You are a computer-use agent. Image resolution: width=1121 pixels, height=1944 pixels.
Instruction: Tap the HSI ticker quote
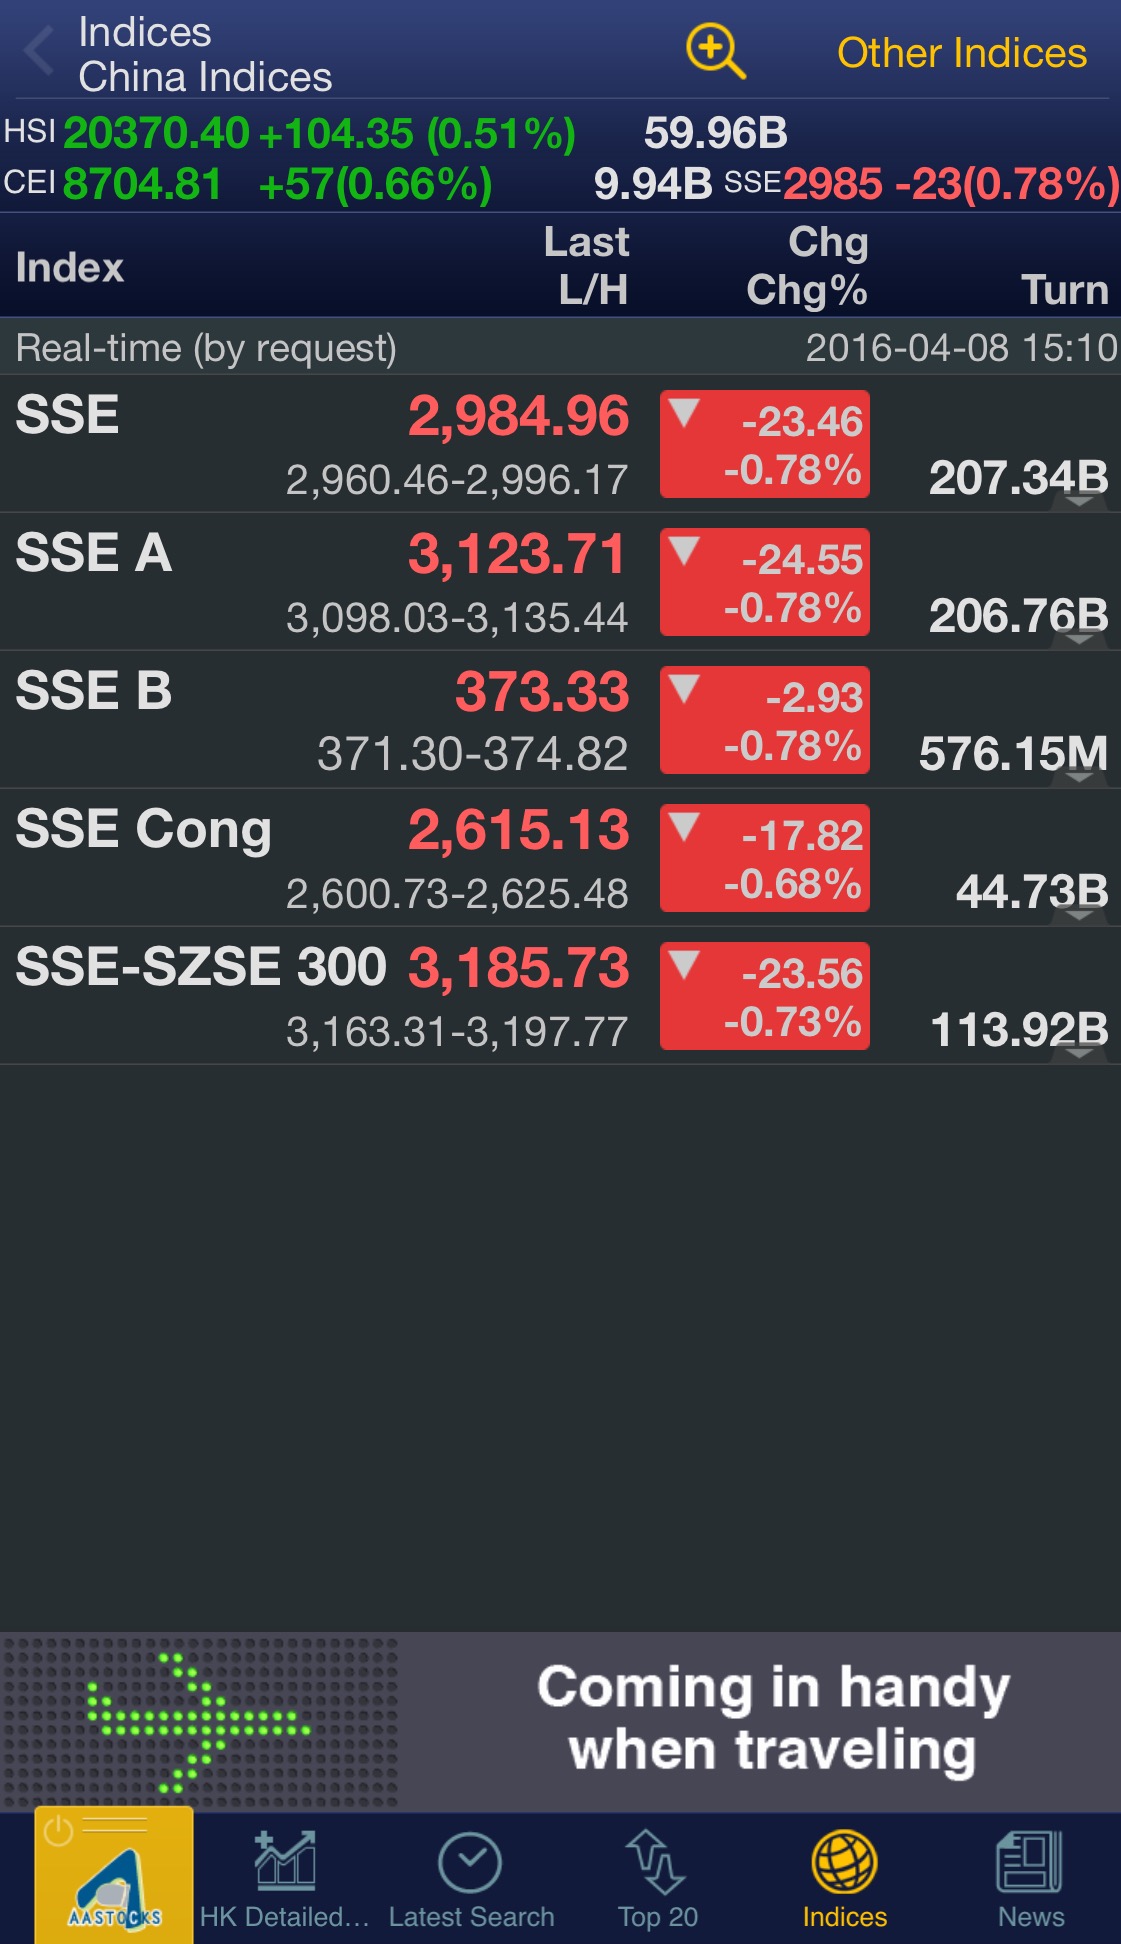tap(290, 133)
